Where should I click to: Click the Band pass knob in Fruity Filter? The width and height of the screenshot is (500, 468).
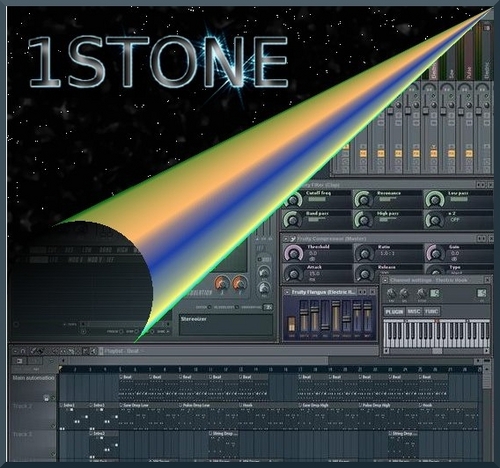pos(293,220)
